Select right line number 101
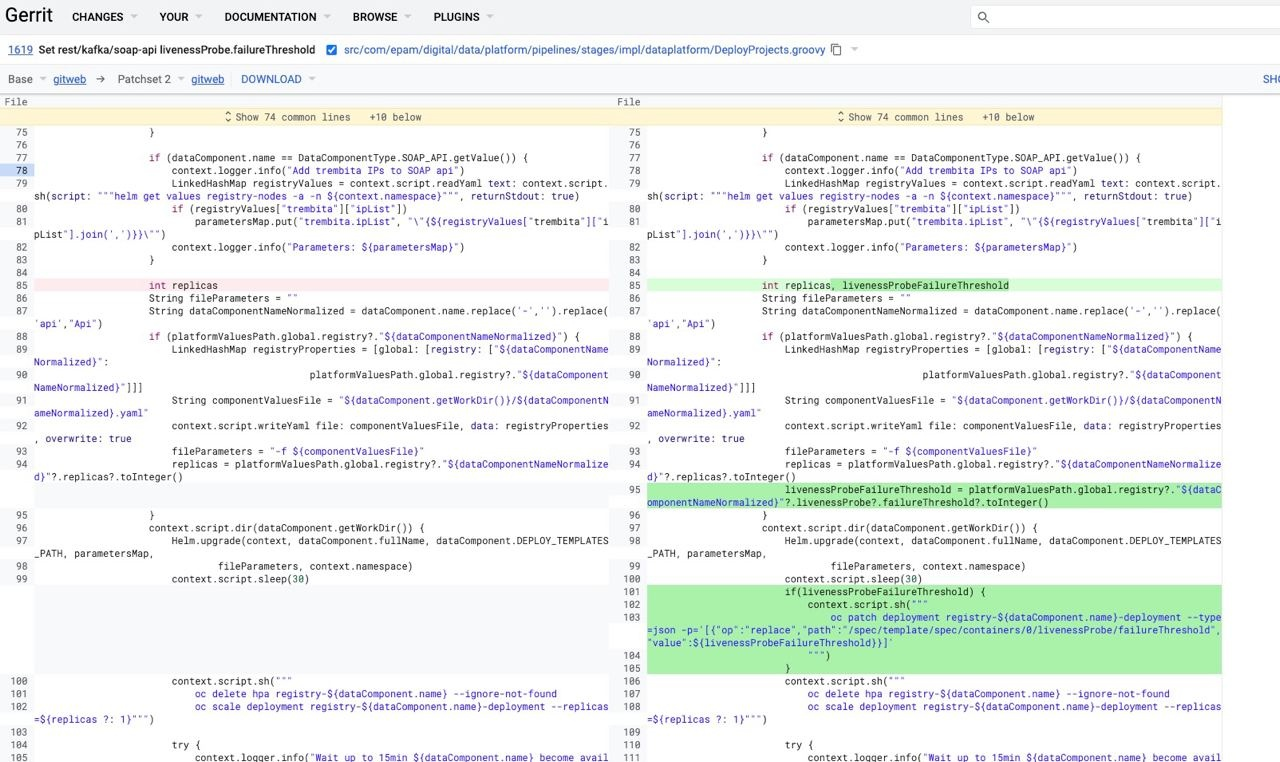Screen dimensions: 1280x762 (x=631, y=592)
